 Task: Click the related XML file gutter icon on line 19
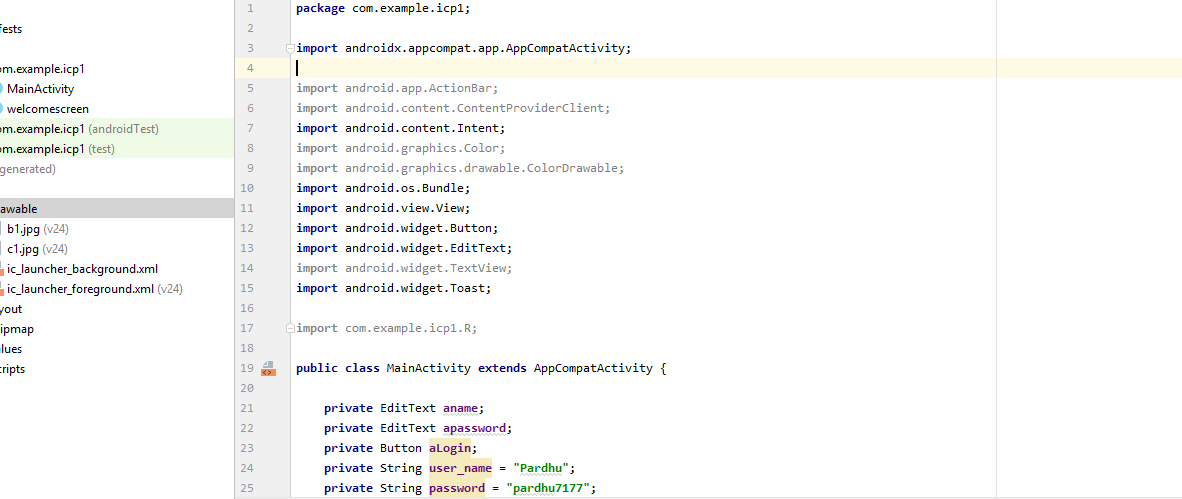tap(268, 369)
